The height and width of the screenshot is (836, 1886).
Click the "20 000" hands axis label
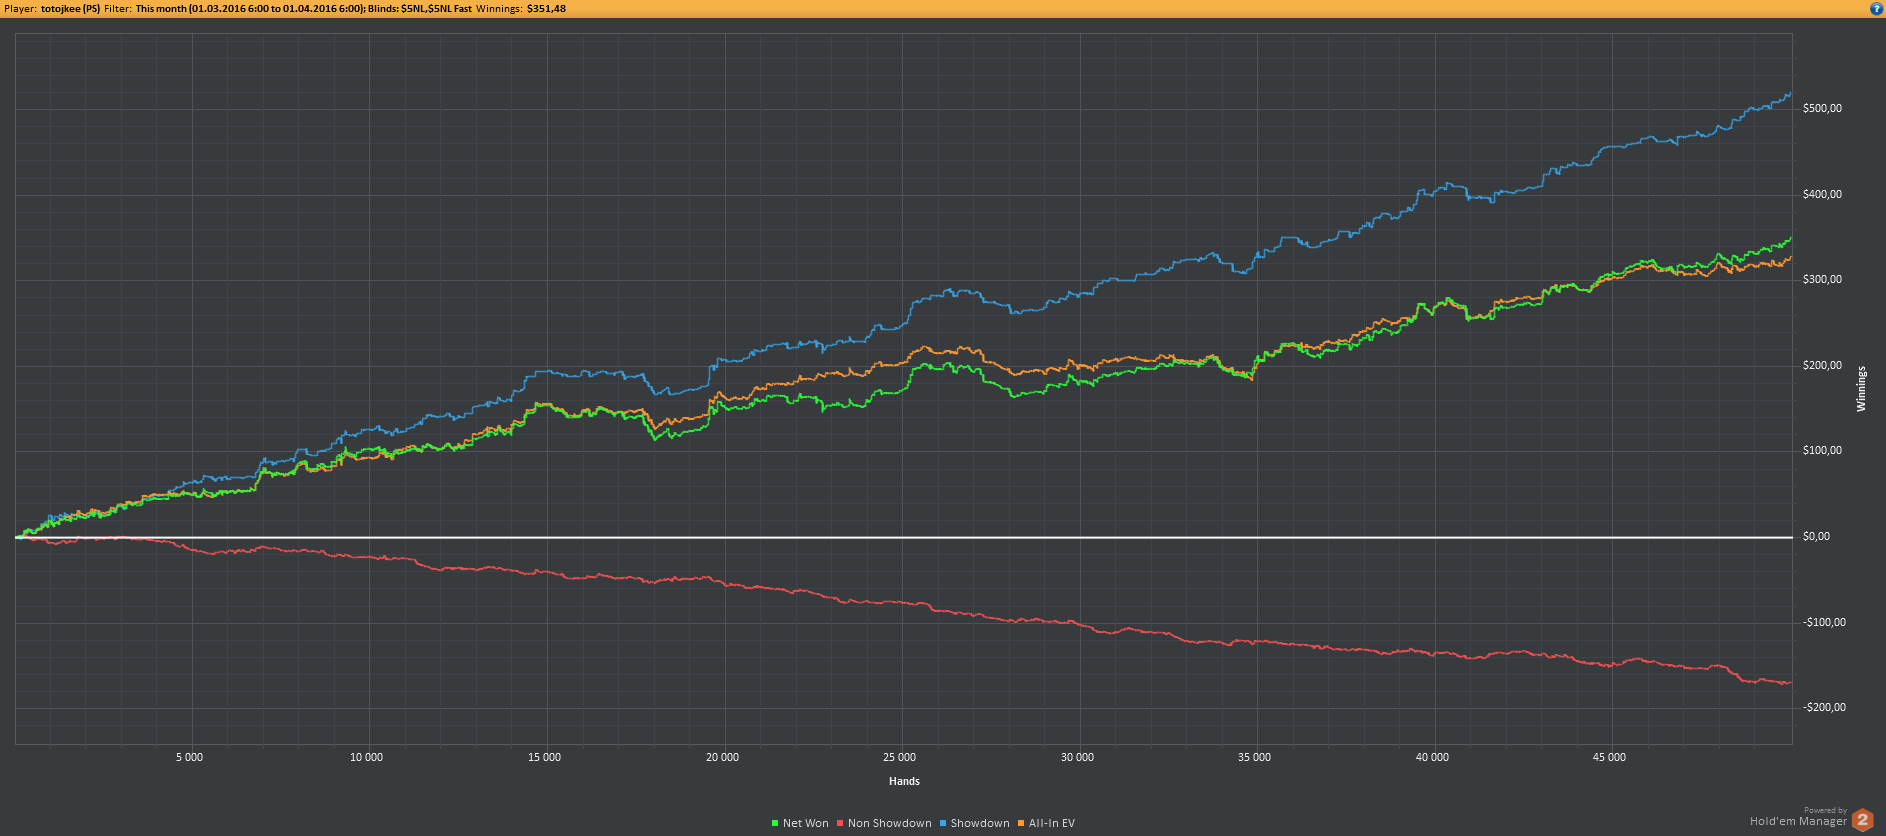pos(722,757)
